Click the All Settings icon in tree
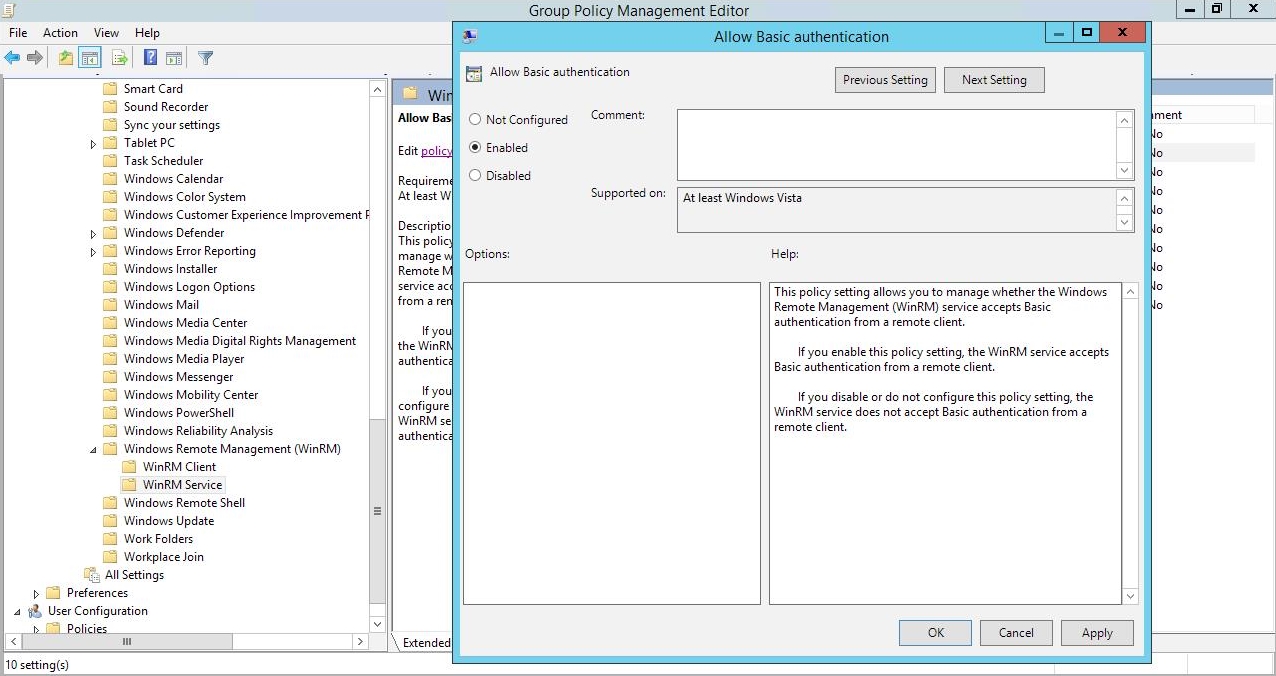This screenshot has width=1276, height=676. tap(92, 575)
